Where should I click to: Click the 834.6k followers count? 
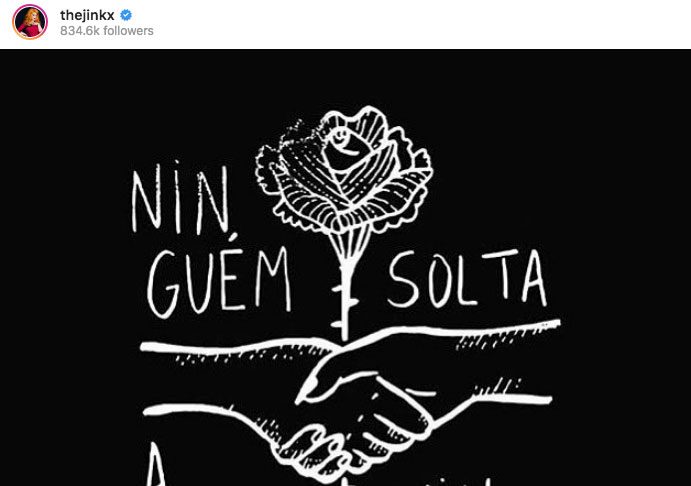point(107,31)
